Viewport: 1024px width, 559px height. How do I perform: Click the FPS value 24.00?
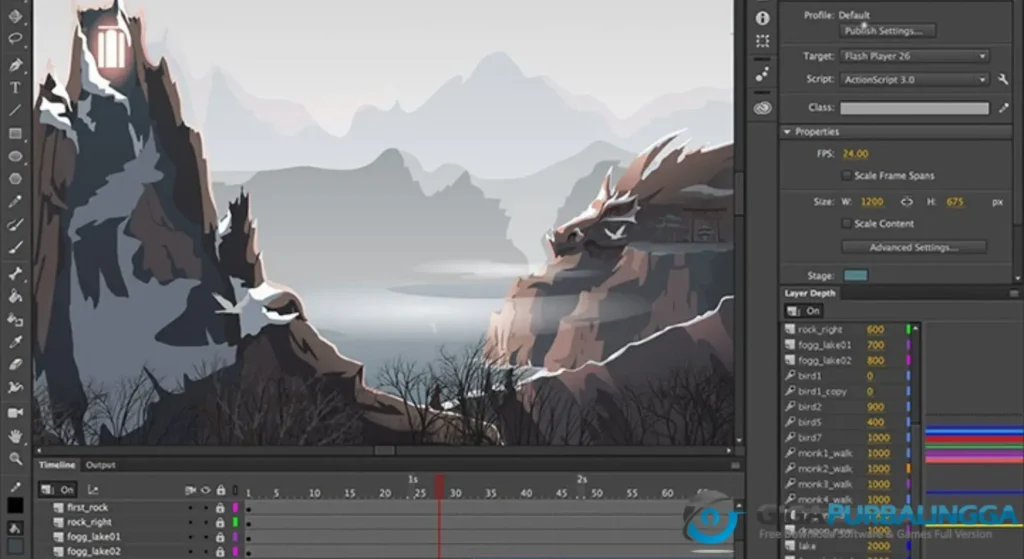(x=856, y=154)
